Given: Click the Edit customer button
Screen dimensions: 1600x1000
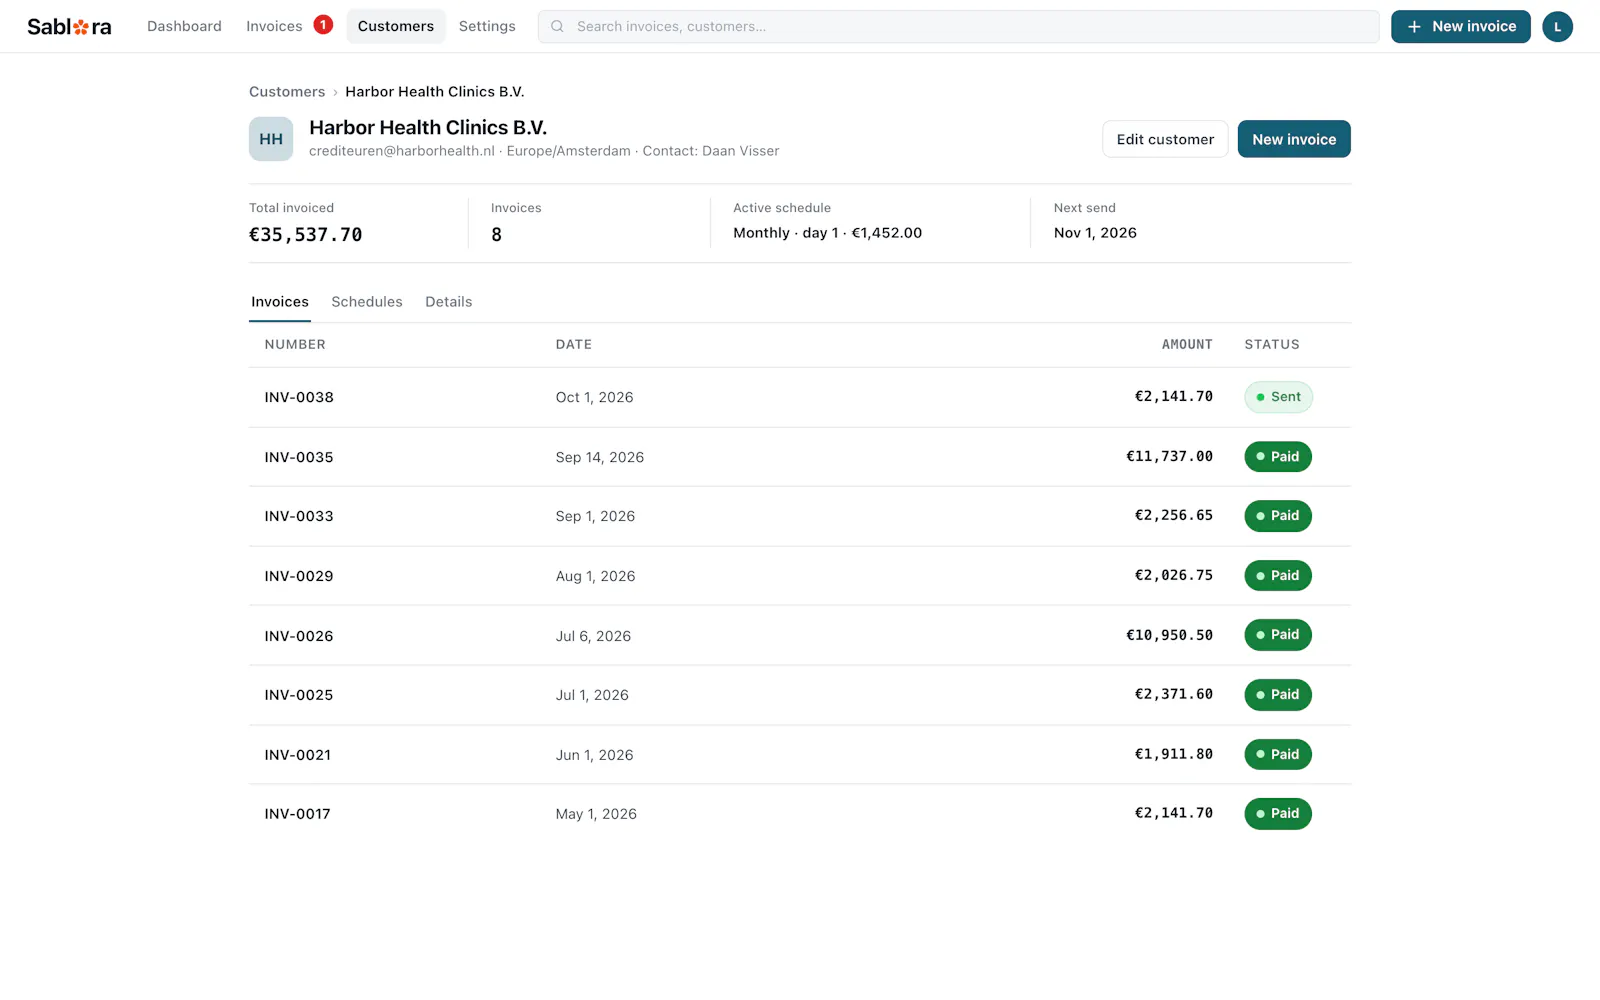Looking at the screenshot, I should tap(1165, 139).
